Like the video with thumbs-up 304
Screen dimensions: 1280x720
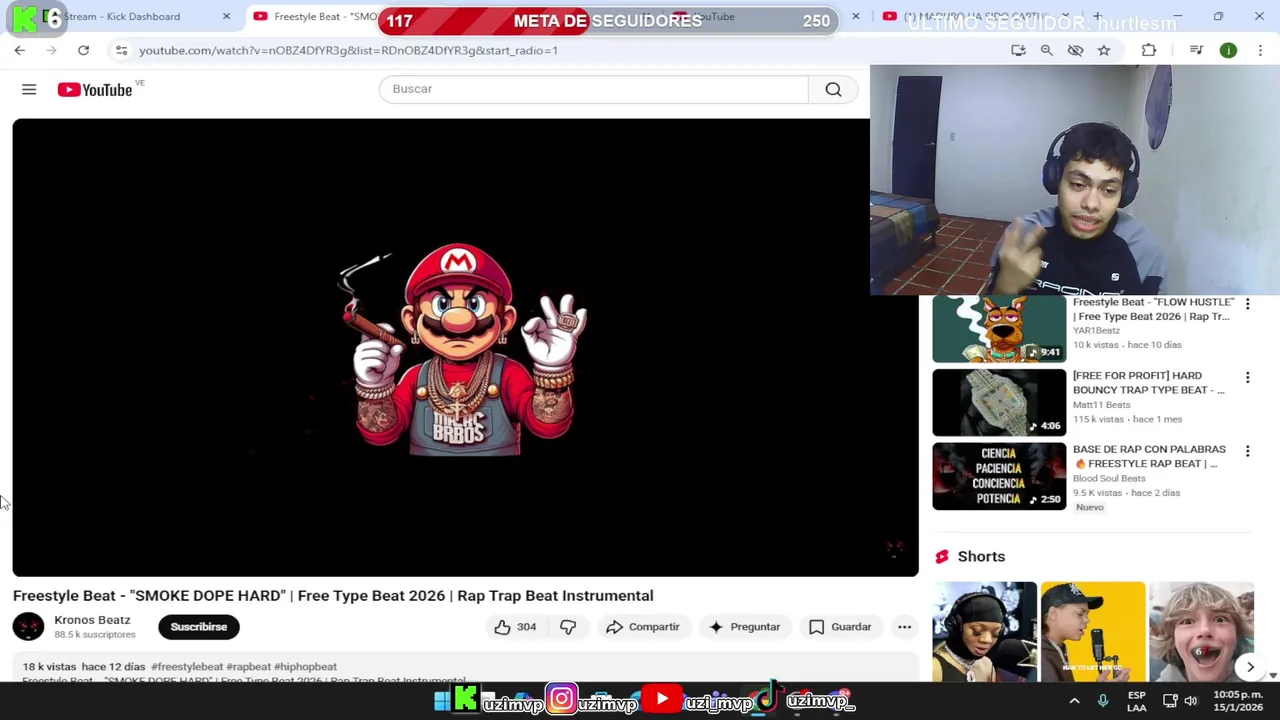(x=515, y=627)
